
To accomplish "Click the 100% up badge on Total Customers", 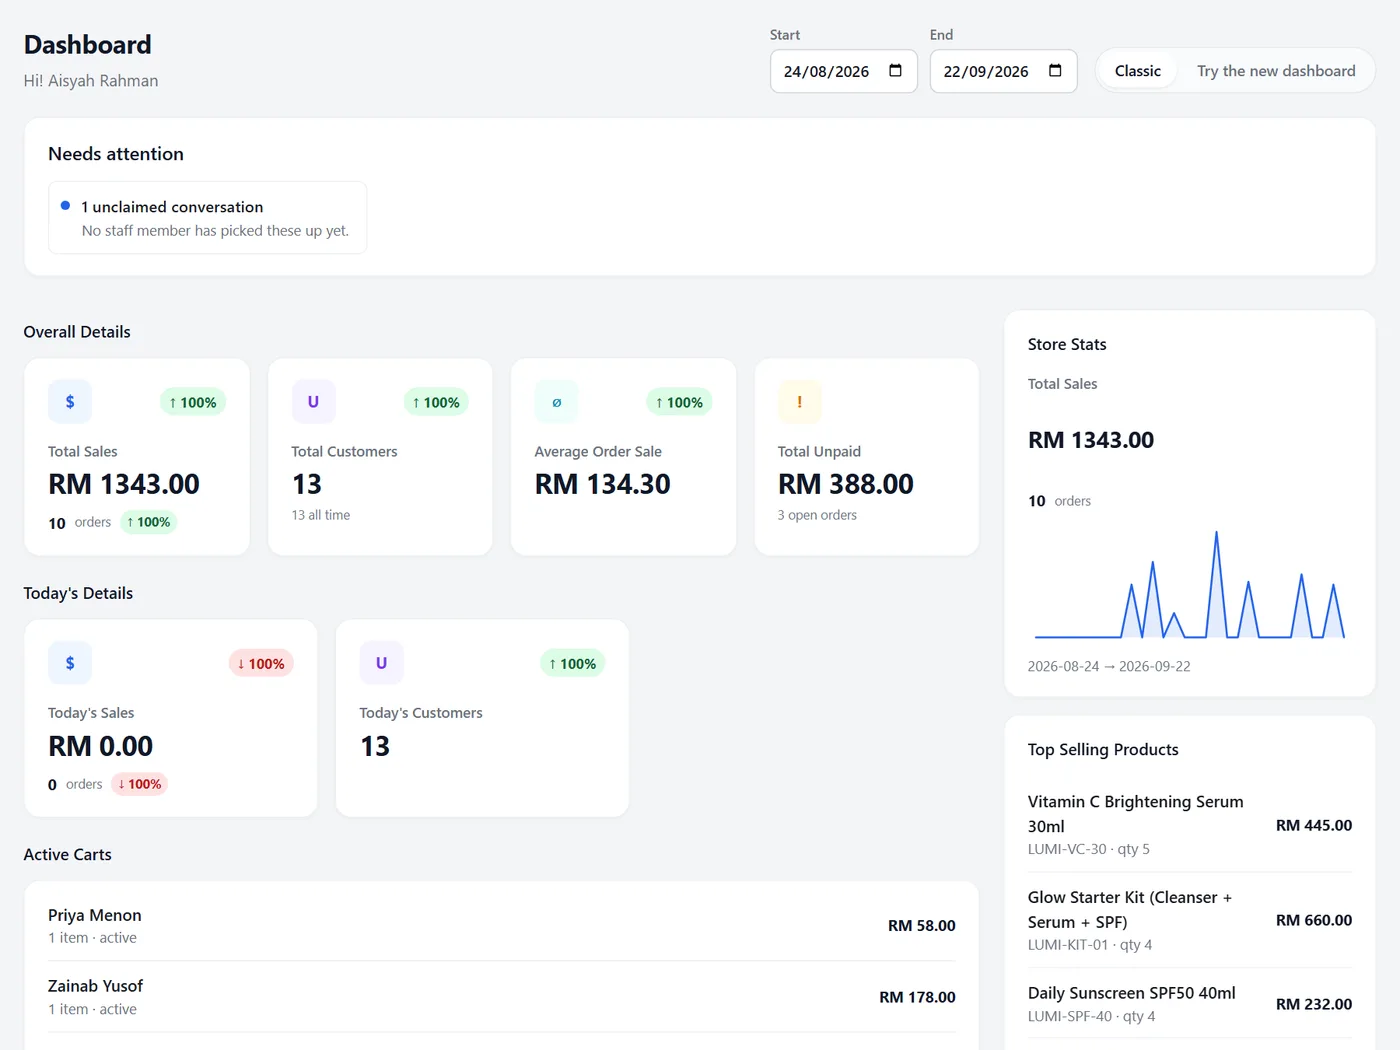I will pyautogui.click(x=436, y=402).
